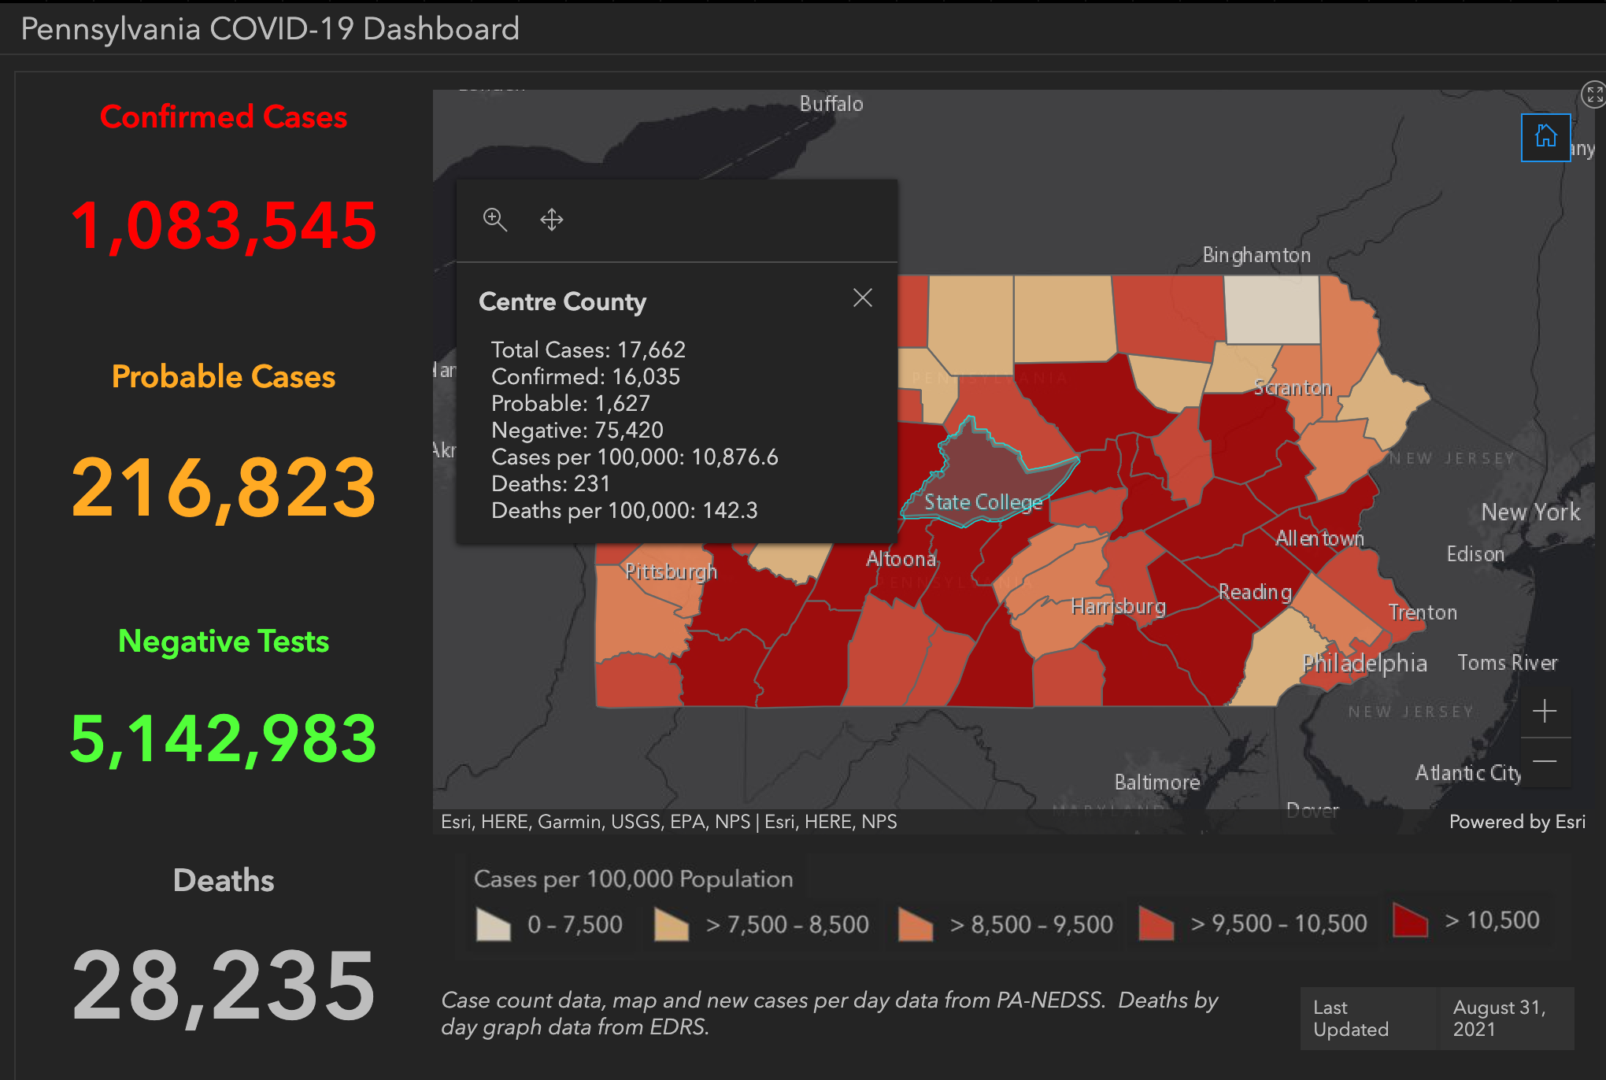Zoom in using the plus button
This screenshot has height=1080, width=1606.
1544,711
